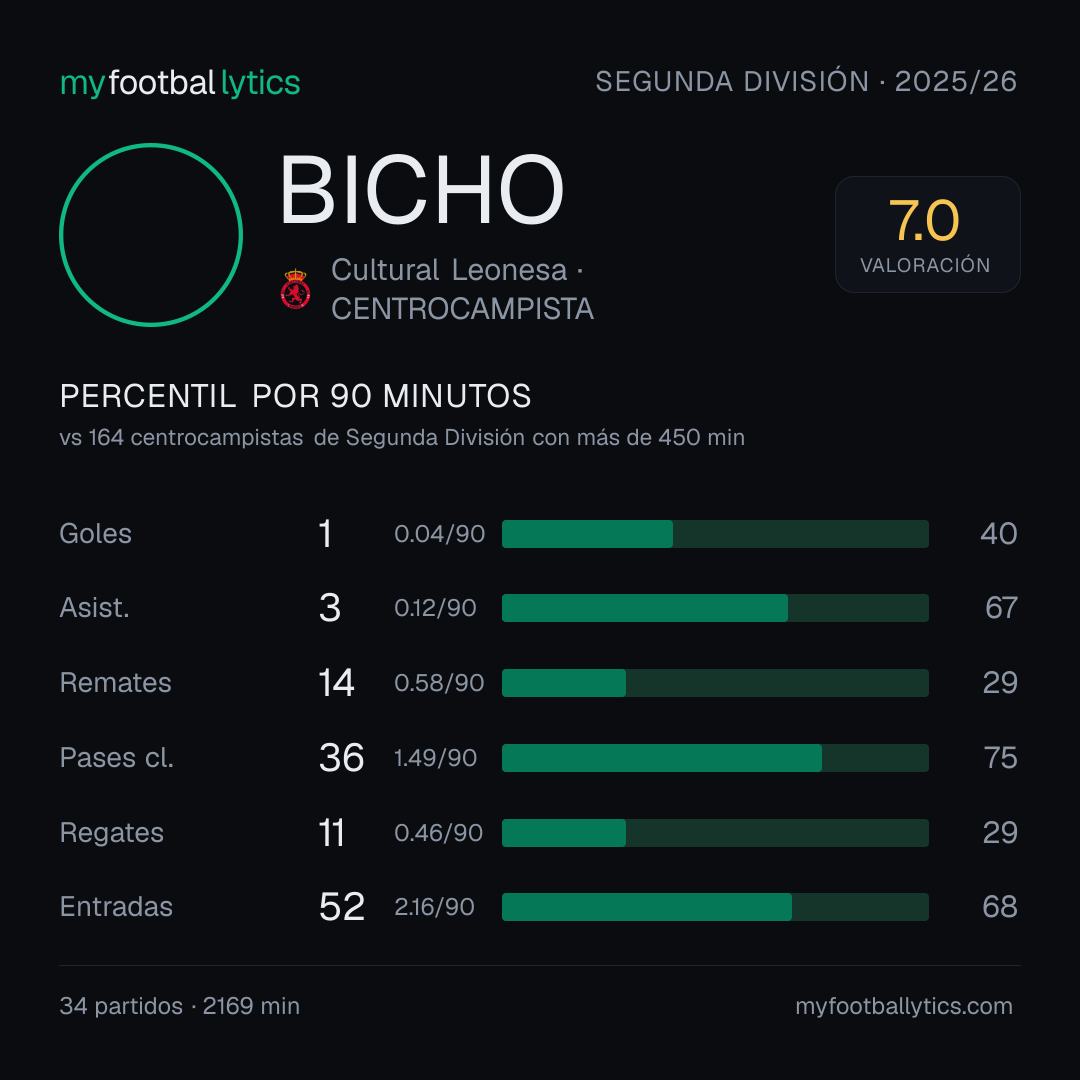Click the percentile value 75 for Pases cl.
Screen dimensions: 1080x1080
pyautogui.click(x=1001, y=758)
